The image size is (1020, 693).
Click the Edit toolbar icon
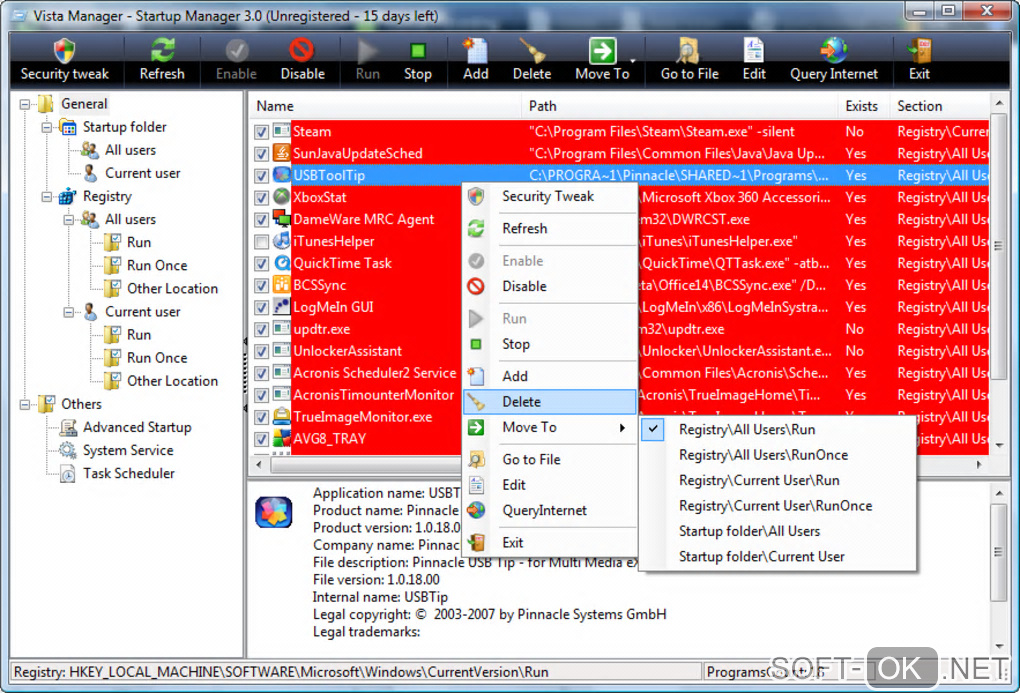(x=754, y=50)
